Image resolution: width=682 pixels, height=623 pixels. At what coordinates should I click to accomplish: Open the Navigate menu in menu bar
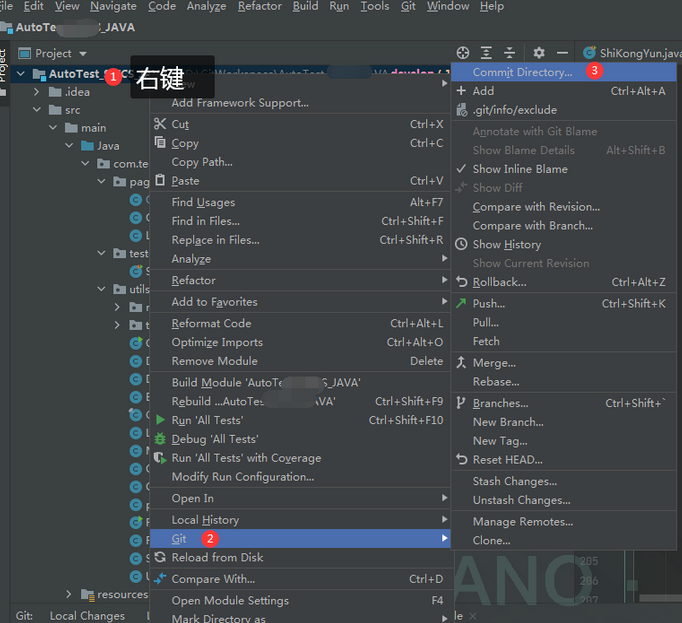tap(113, 7)
